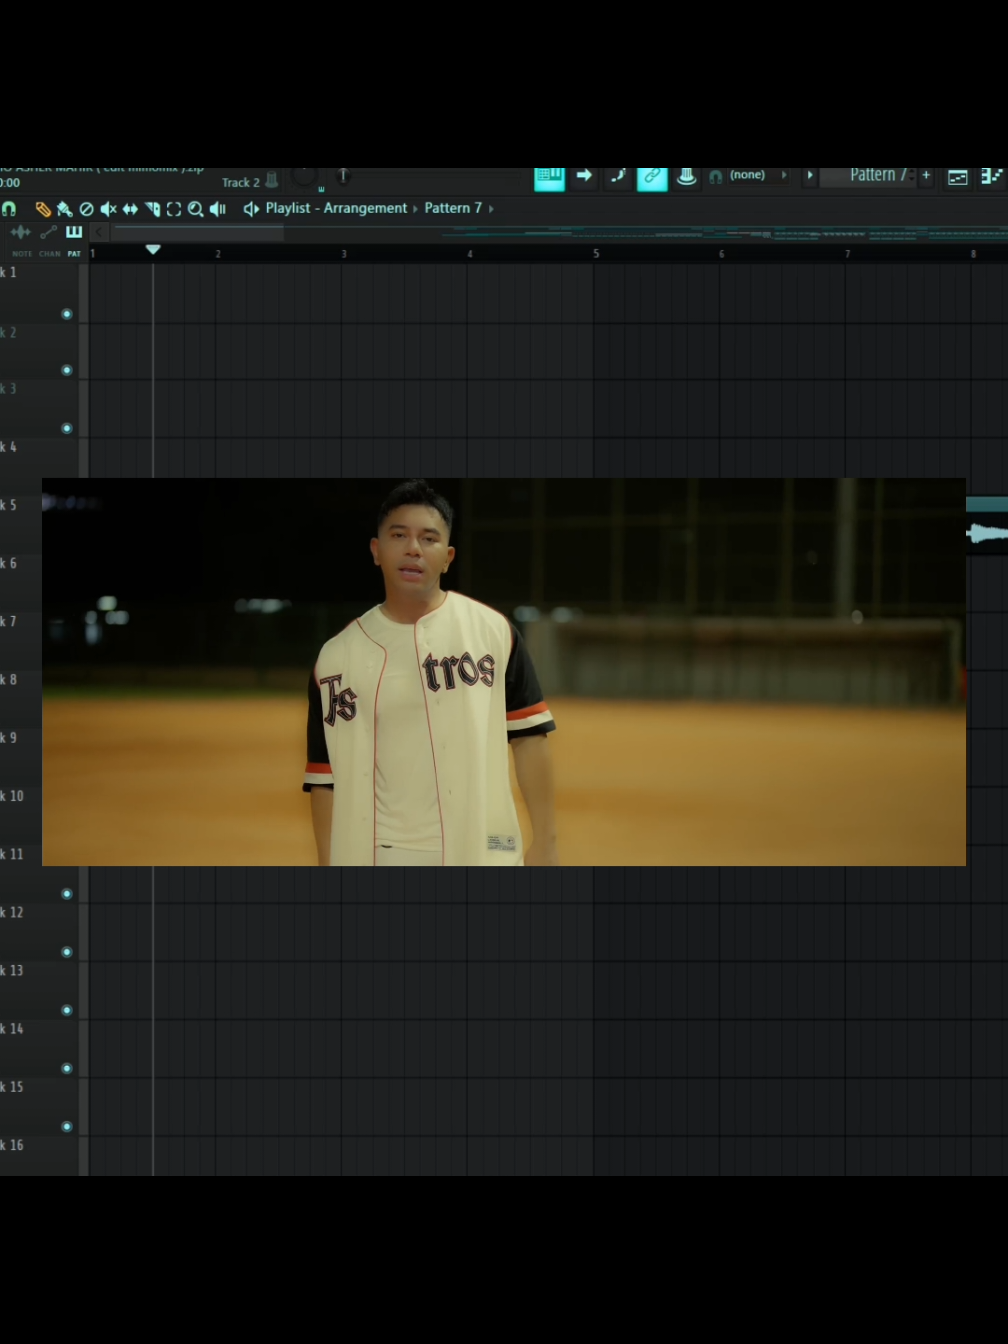Toggle the magnet snap button

[x=9, y=209]
